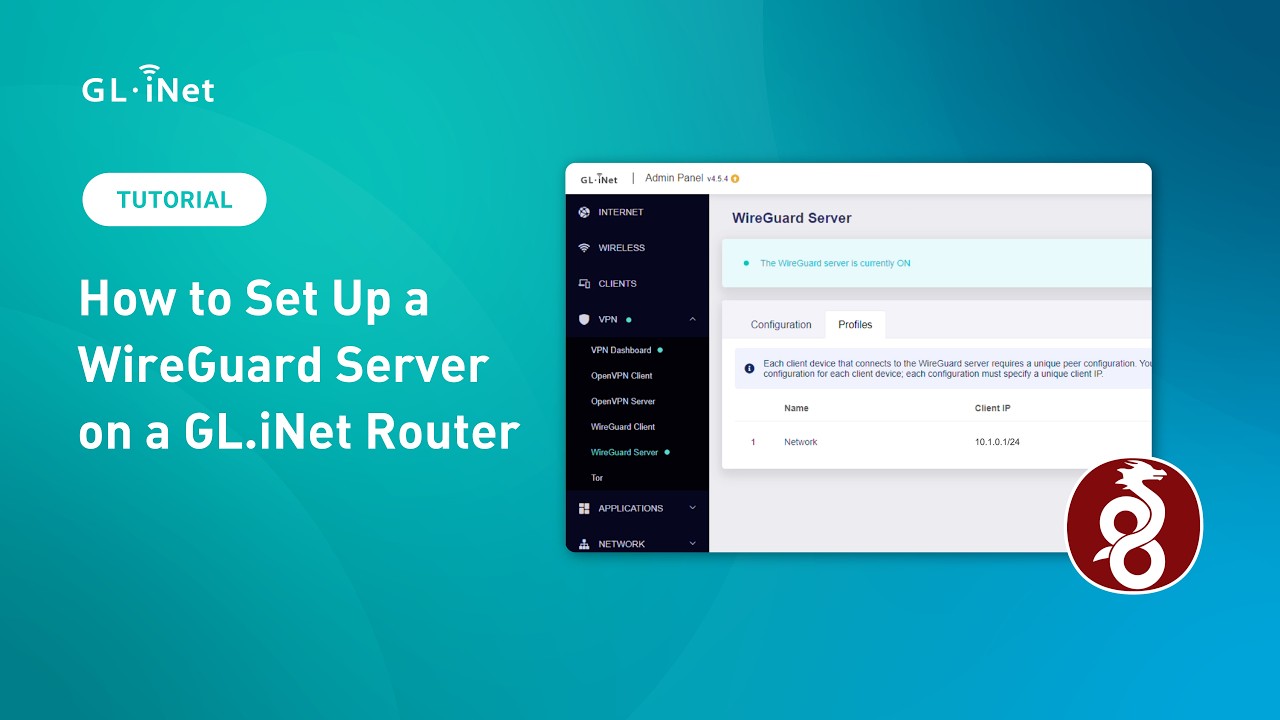Screen dimensions: 1280x720
Task: Open VPN Dashboard menu item
Action: coord(621,350)
